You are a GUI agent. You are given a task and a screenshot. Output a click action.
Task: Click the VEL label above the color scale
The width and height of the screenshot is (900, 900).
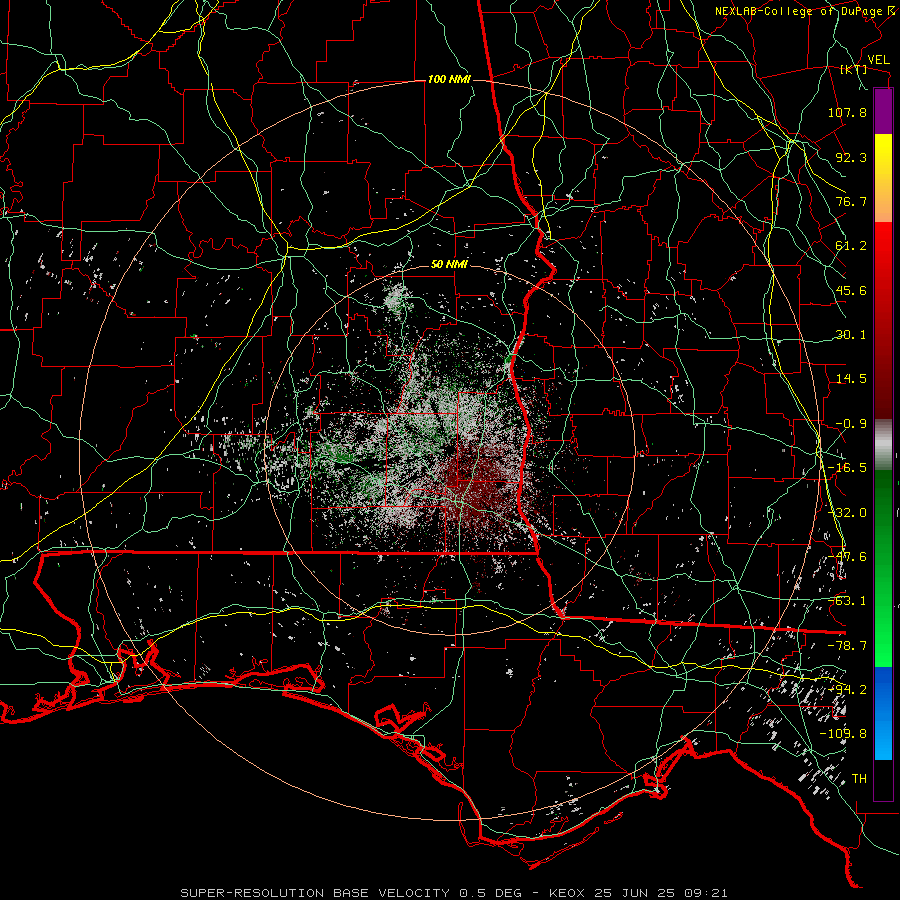pos(878,60)
